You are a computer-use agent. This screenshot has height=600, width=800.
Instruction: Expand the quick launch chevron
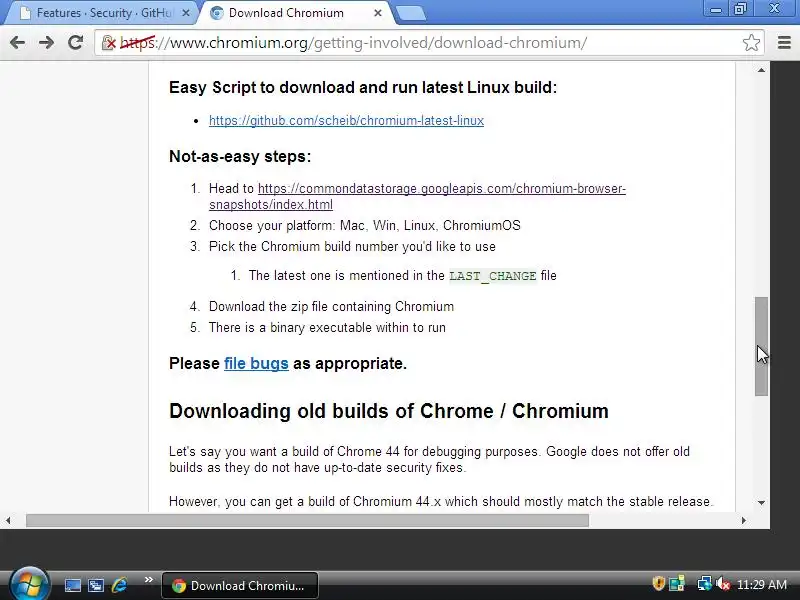[148, 580]
